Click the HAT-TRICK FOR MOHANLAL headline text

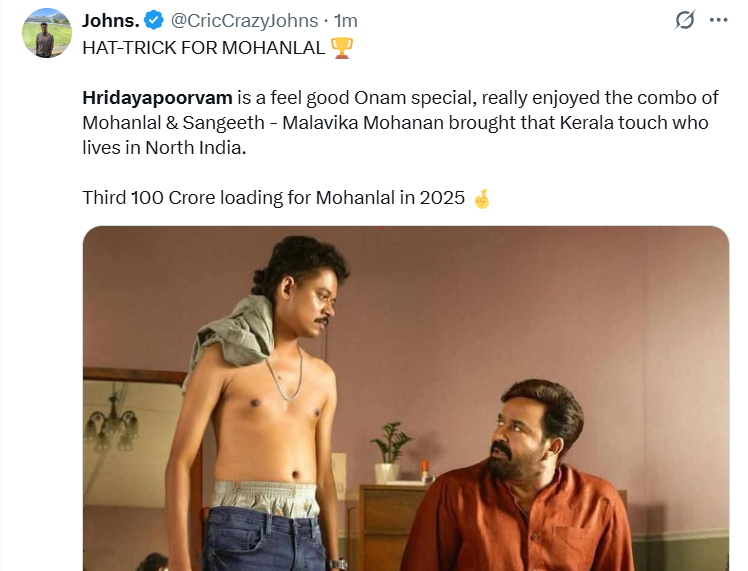coord(204,47)
